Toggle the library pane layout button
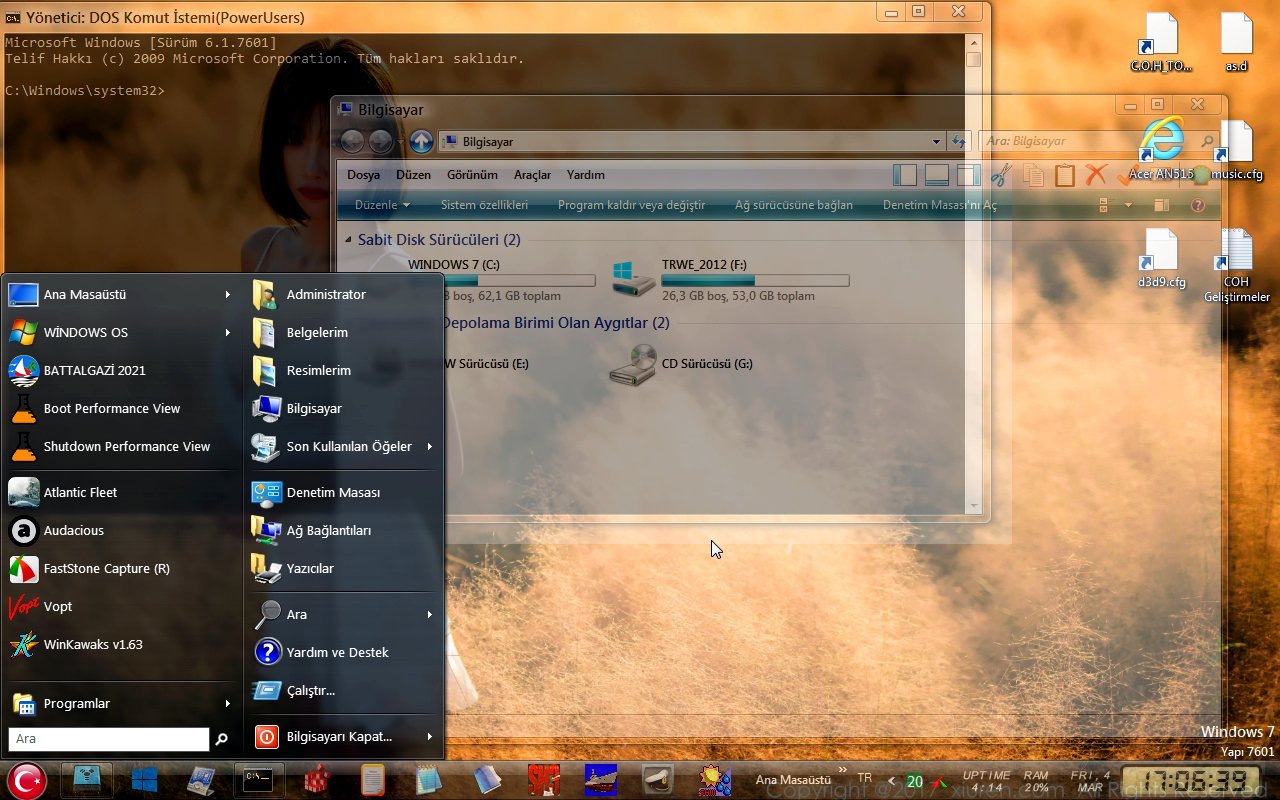This screenshot has height=800, width=1280. coord(968,176)
